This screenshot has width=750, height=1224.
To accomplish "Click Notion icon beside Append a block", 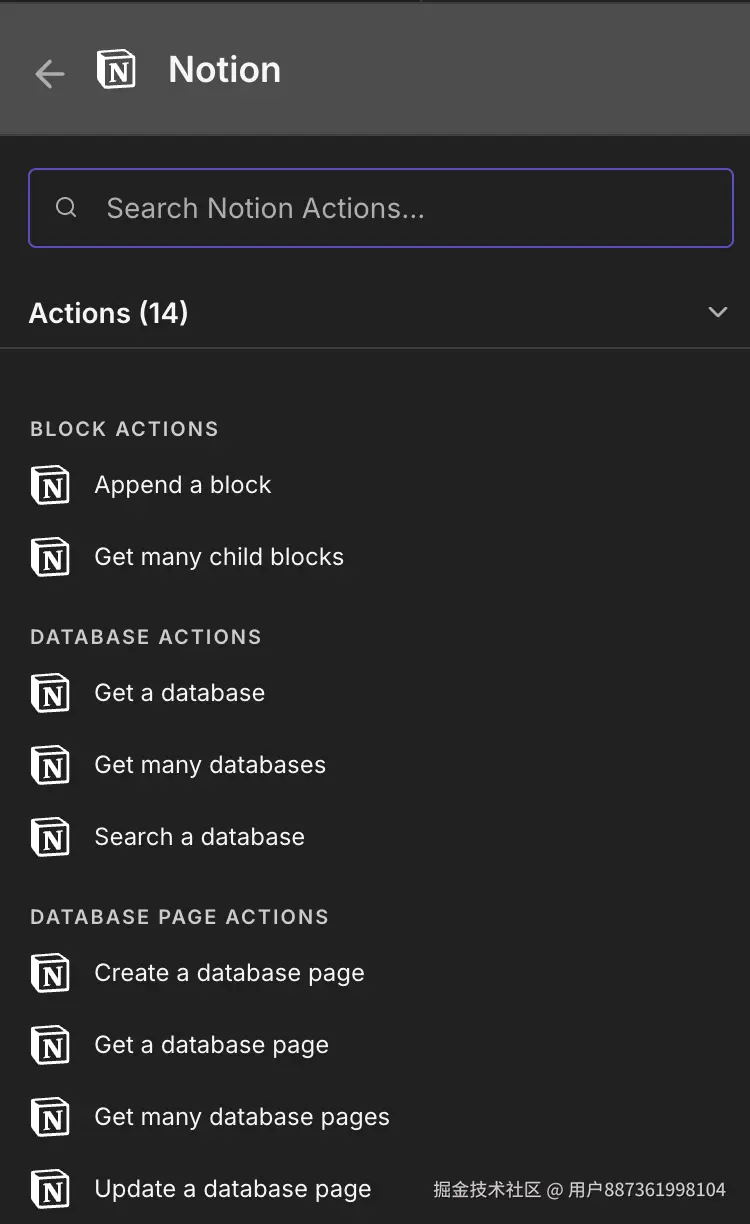I will [50, 485].
